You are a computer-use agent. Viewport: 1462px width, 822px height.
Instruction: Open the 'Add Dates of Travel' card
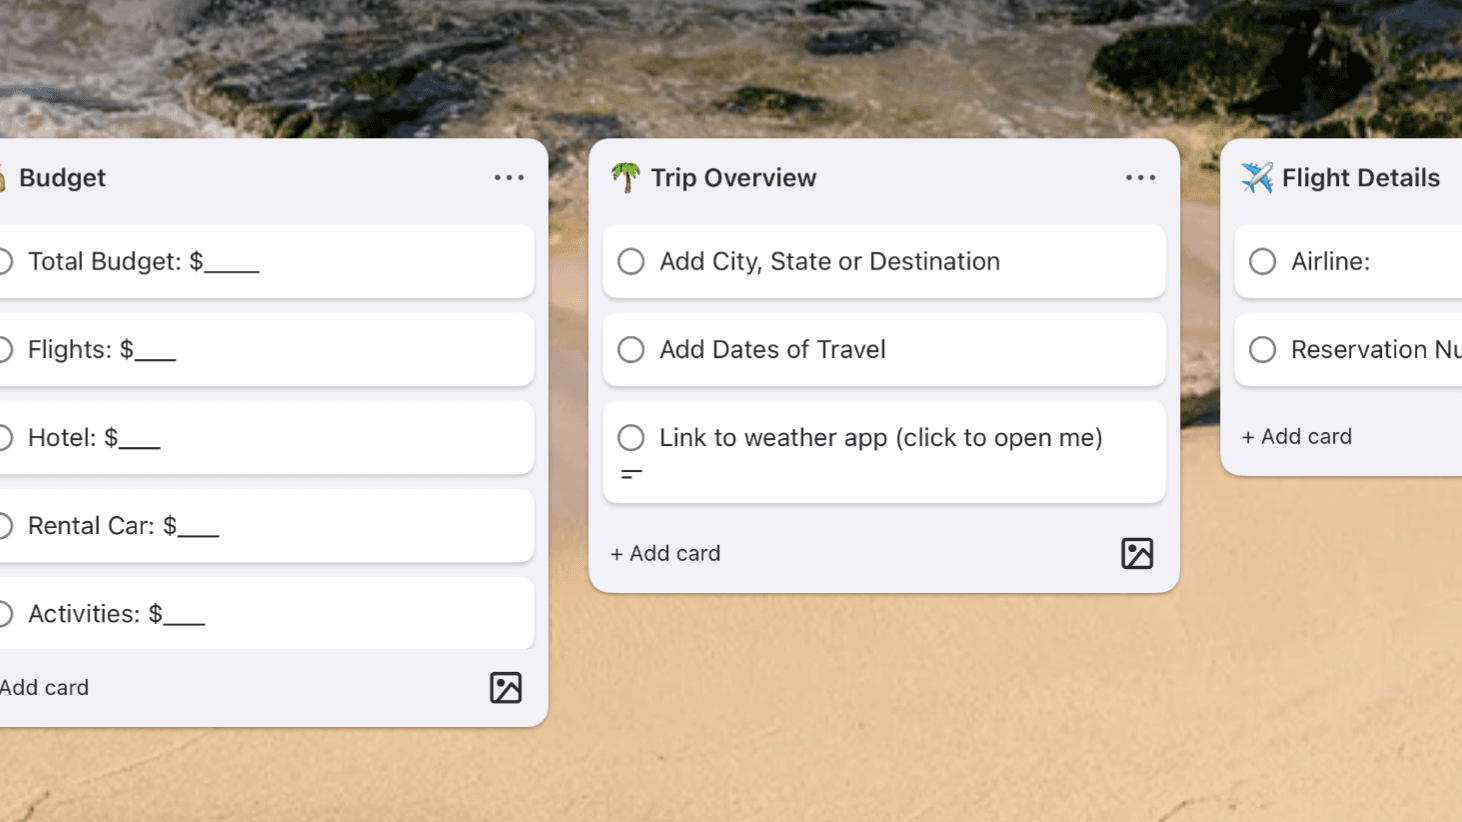(x=884, y=350)
